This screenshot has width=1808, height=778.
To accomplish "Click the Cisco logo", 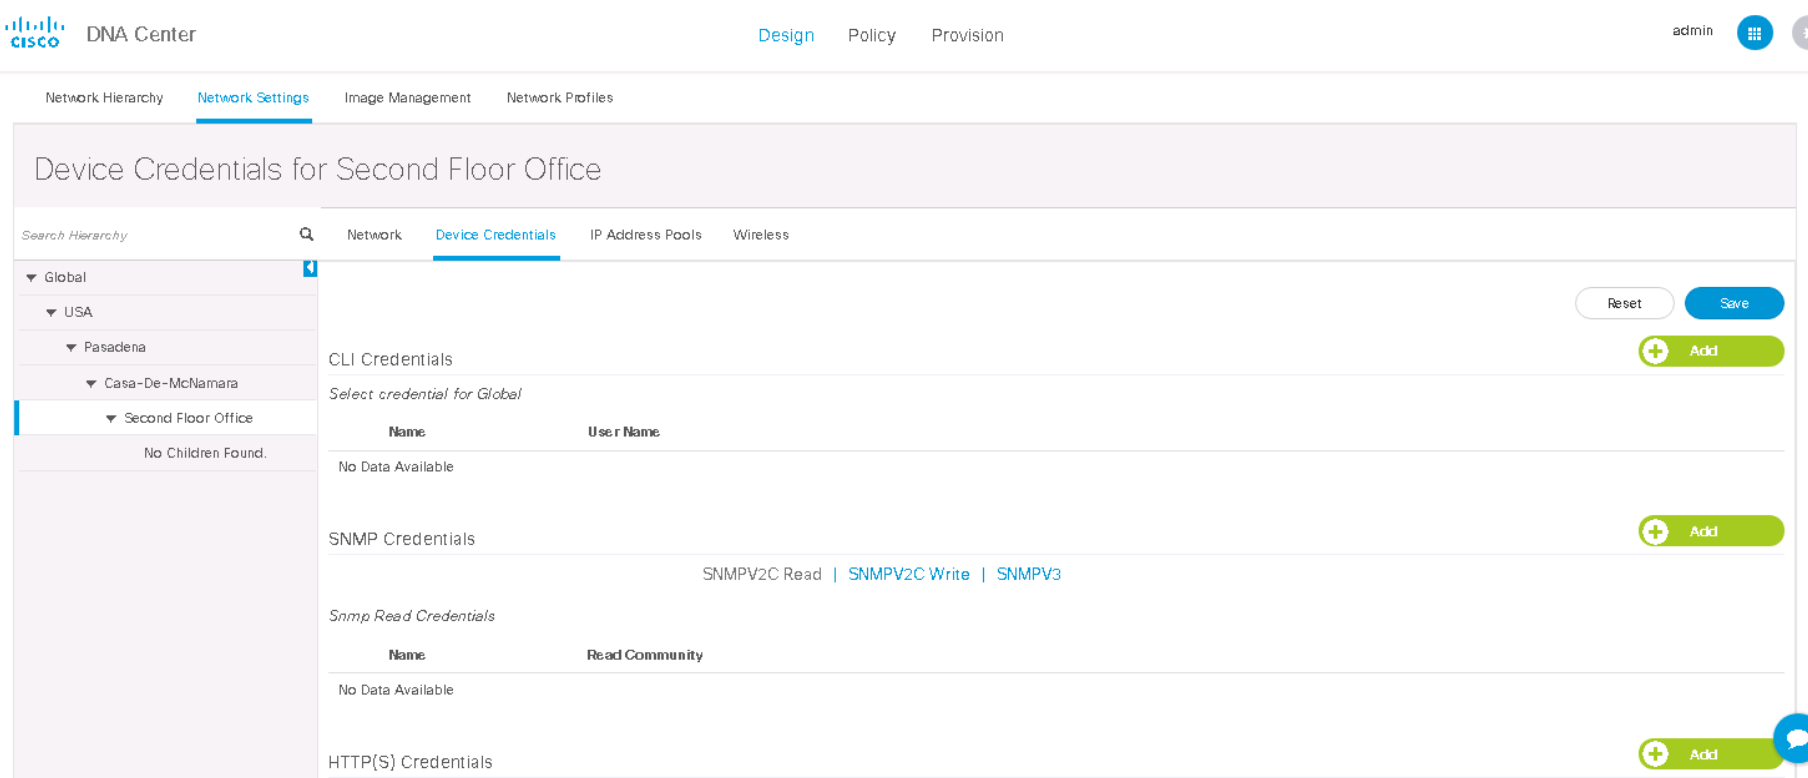I will (x=35, y=32).
